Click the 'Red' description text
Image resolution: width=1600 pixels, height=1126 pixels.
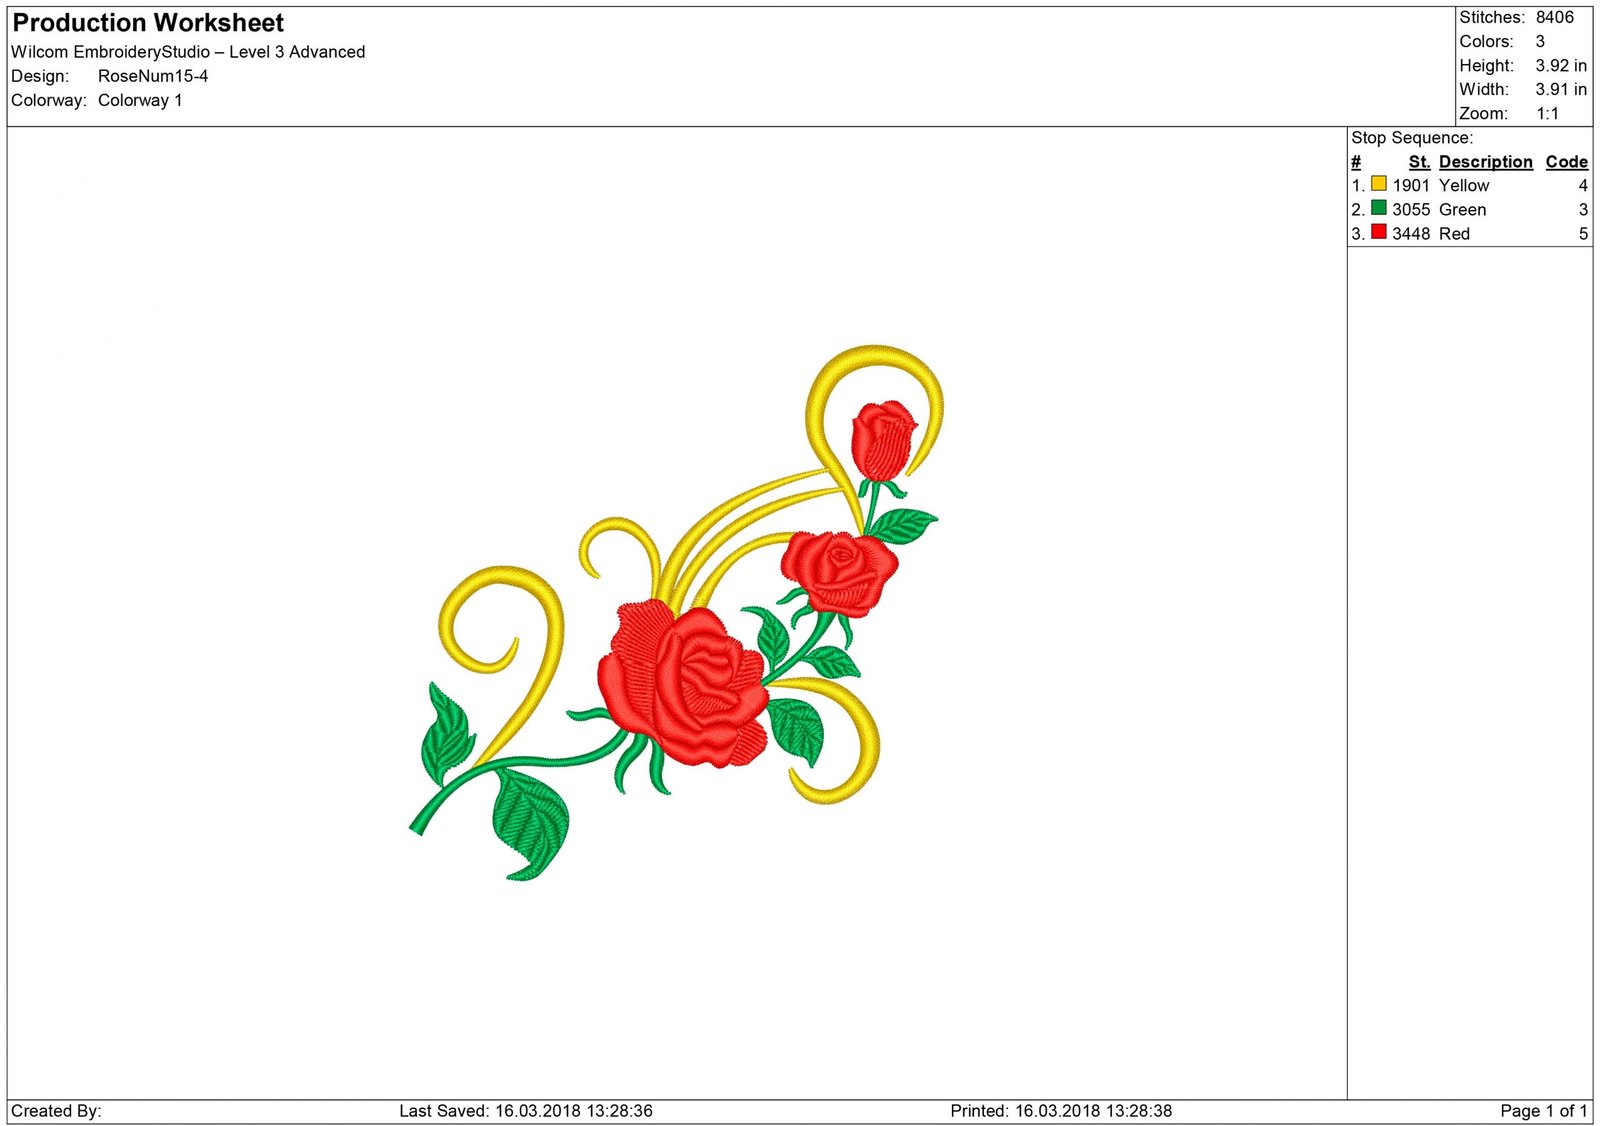click(x=1455, y=234)
